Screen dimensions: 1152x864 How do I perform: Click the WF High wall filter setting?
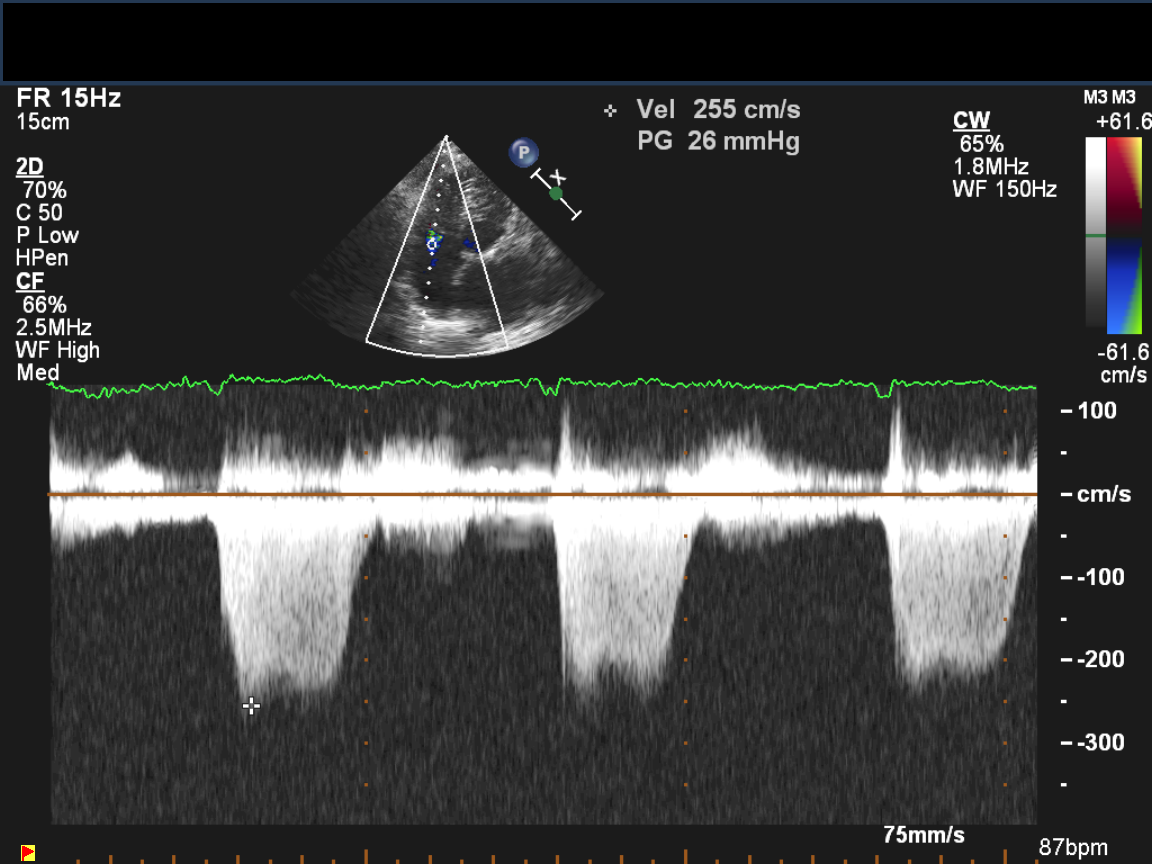pyautogui.click(x=58, y=350)
